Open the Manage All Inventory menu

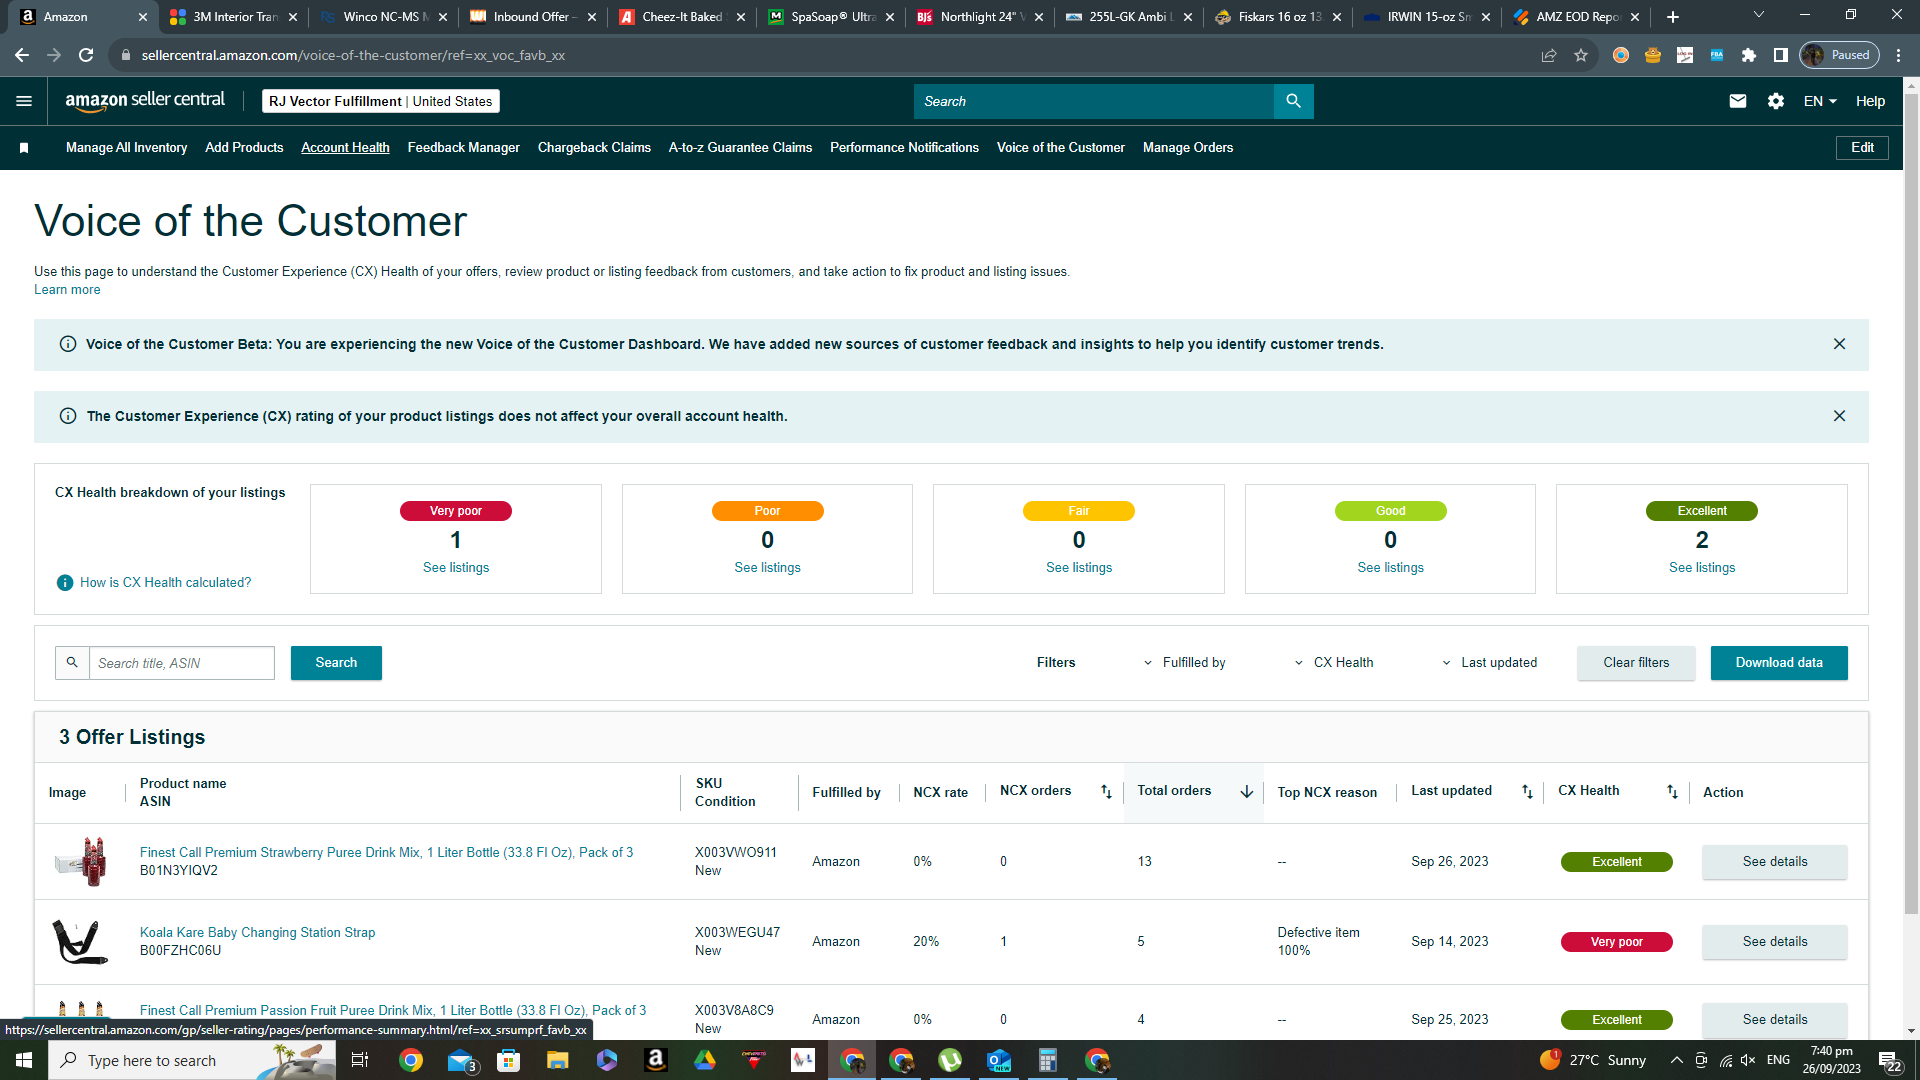126,148
